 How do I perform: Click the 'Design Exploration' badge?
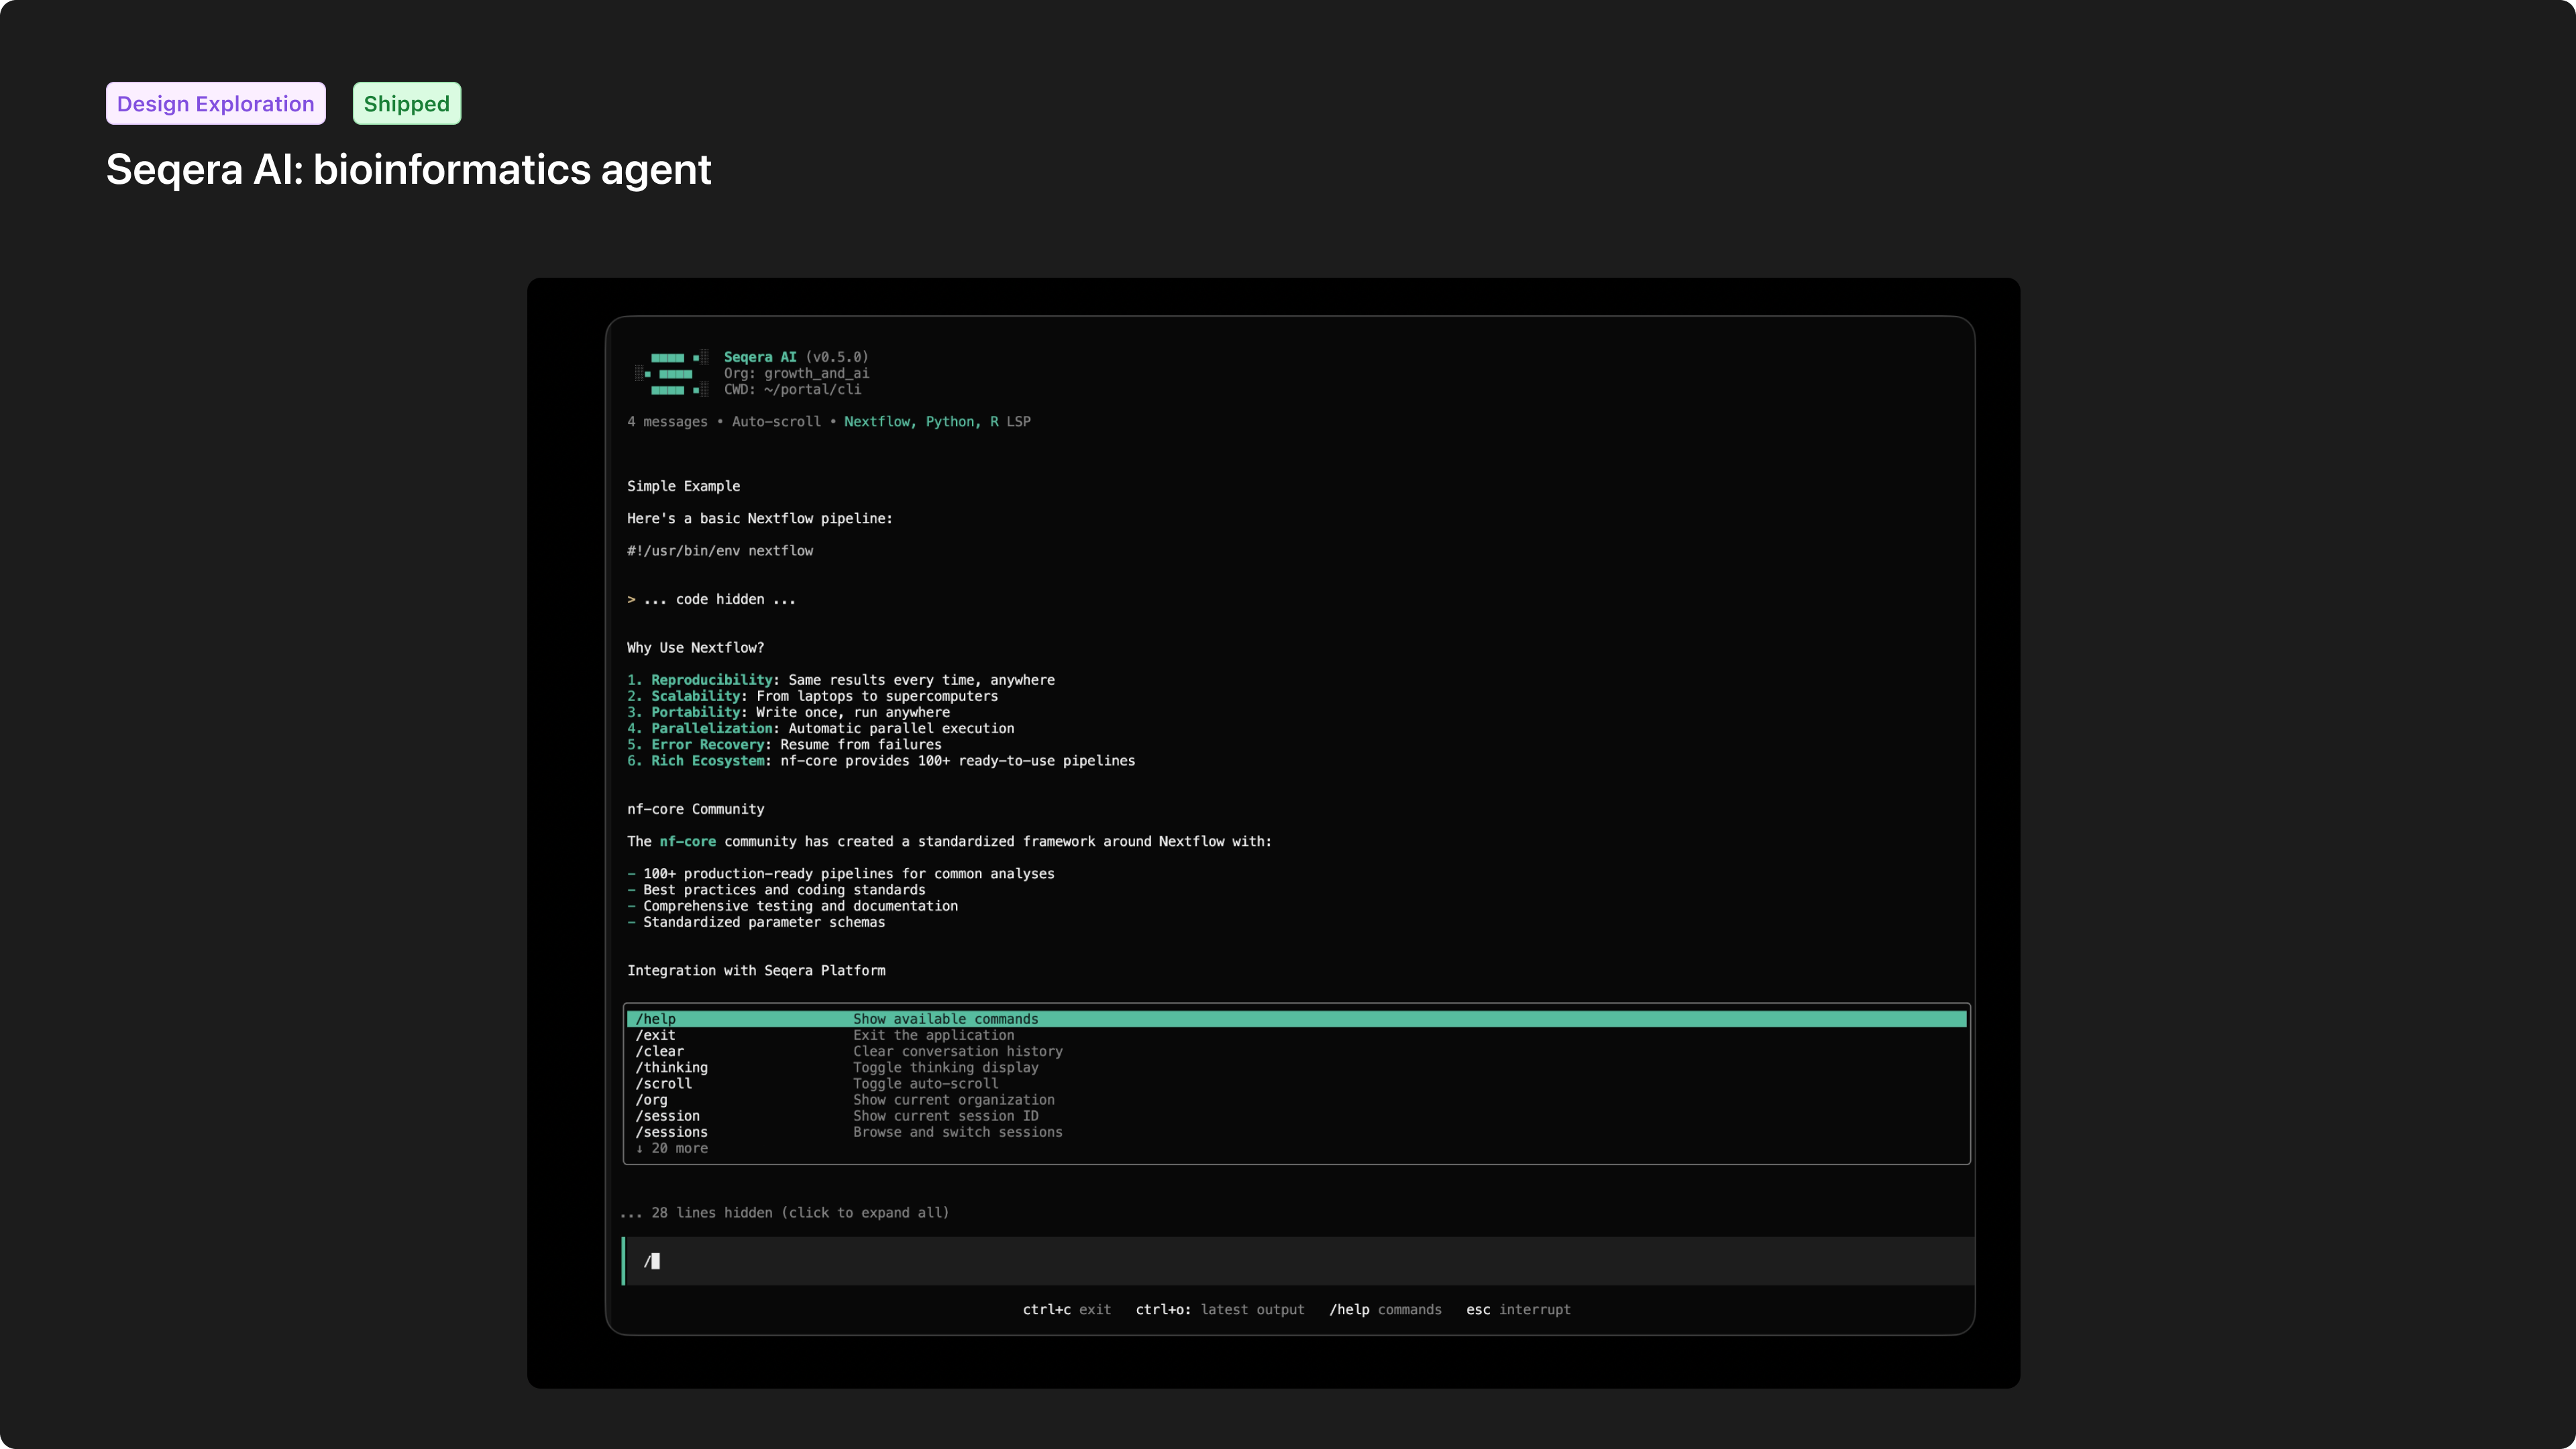(215, 103)
